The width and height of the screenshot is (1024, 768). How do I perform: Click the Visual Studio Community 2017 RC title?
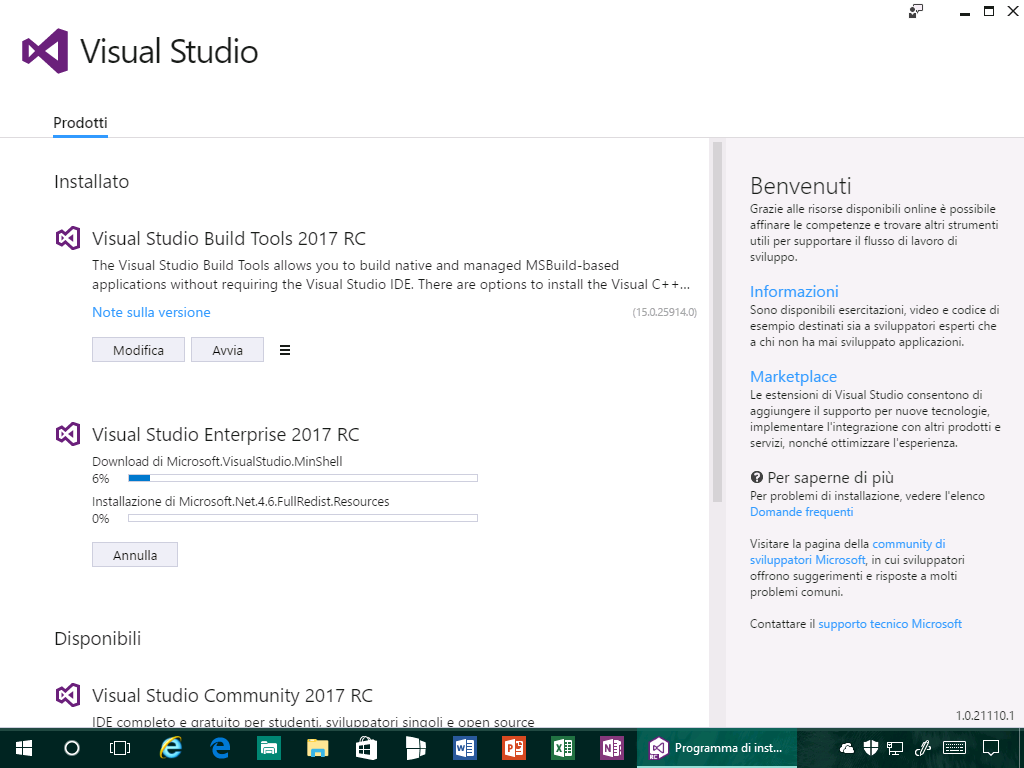(x=232, y=696)
